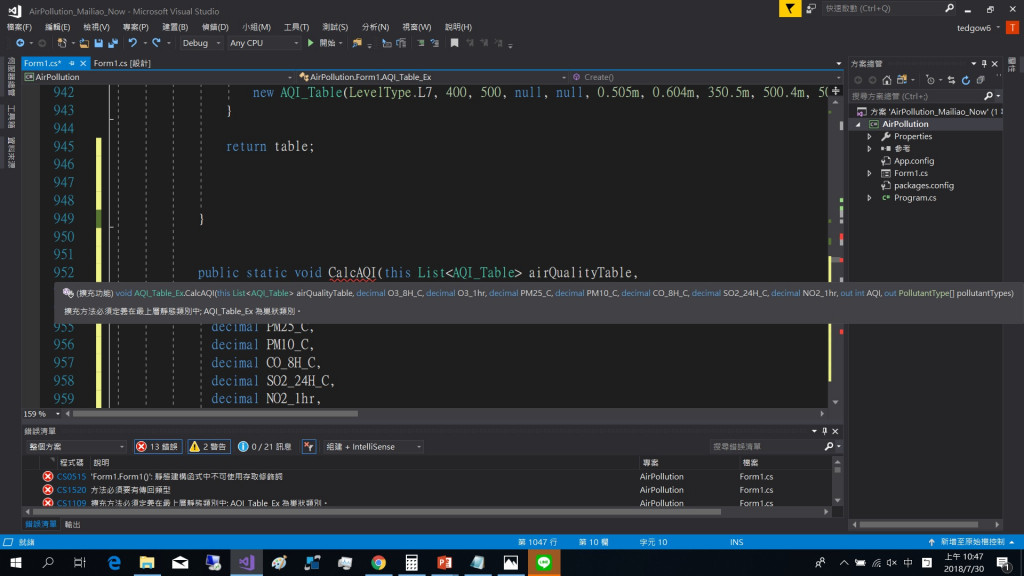Open the 檔案(F) File menu
1024x576 pixels.
coord(19,27)
